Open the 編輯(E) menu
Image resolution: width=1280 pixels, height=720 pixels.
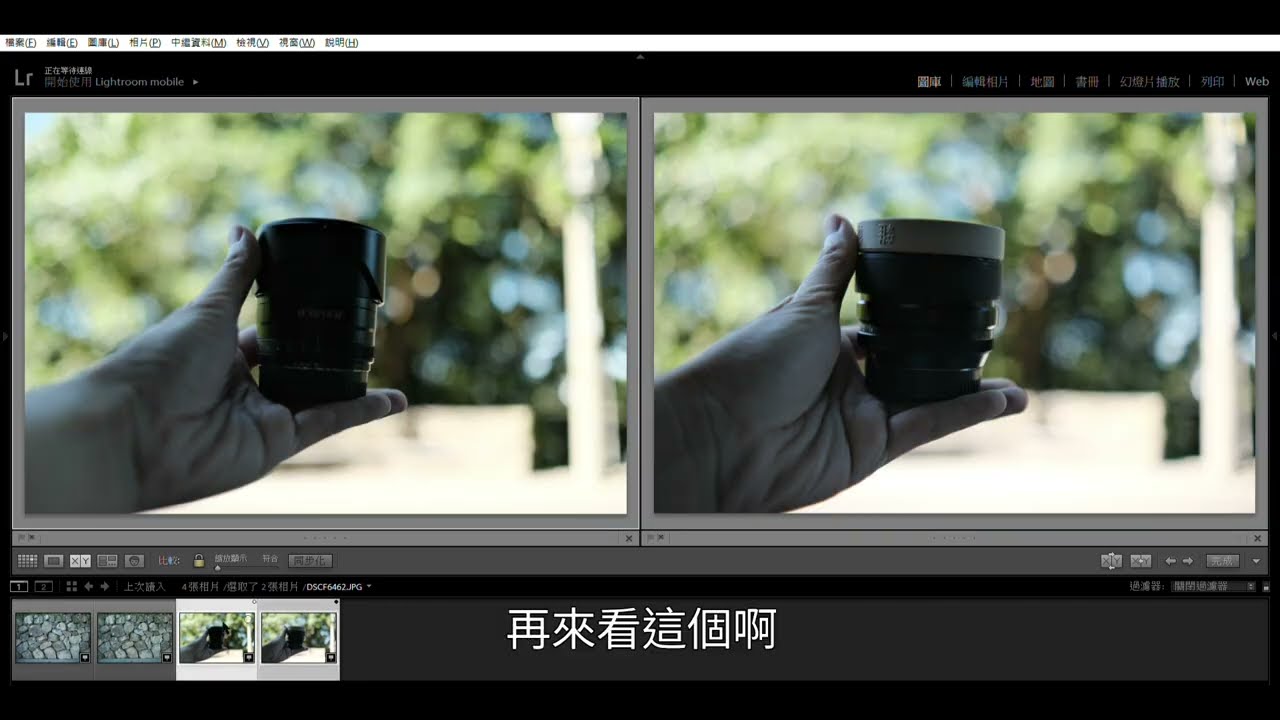point(62,43)
